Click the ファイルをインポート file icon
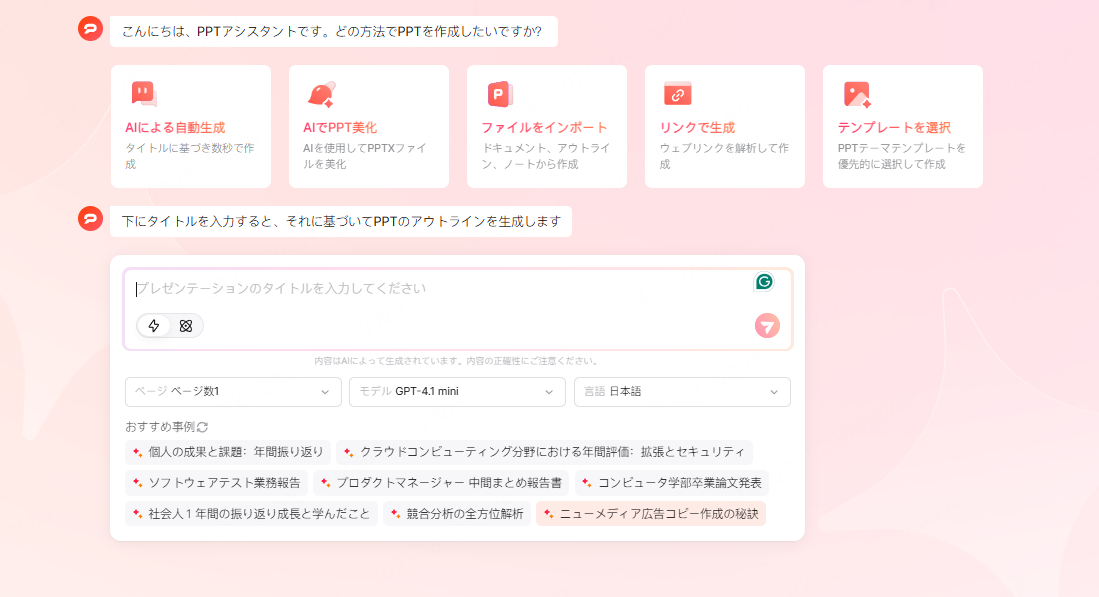The height and width of the screenshot is (597, 1099). [x=498, y=93]
